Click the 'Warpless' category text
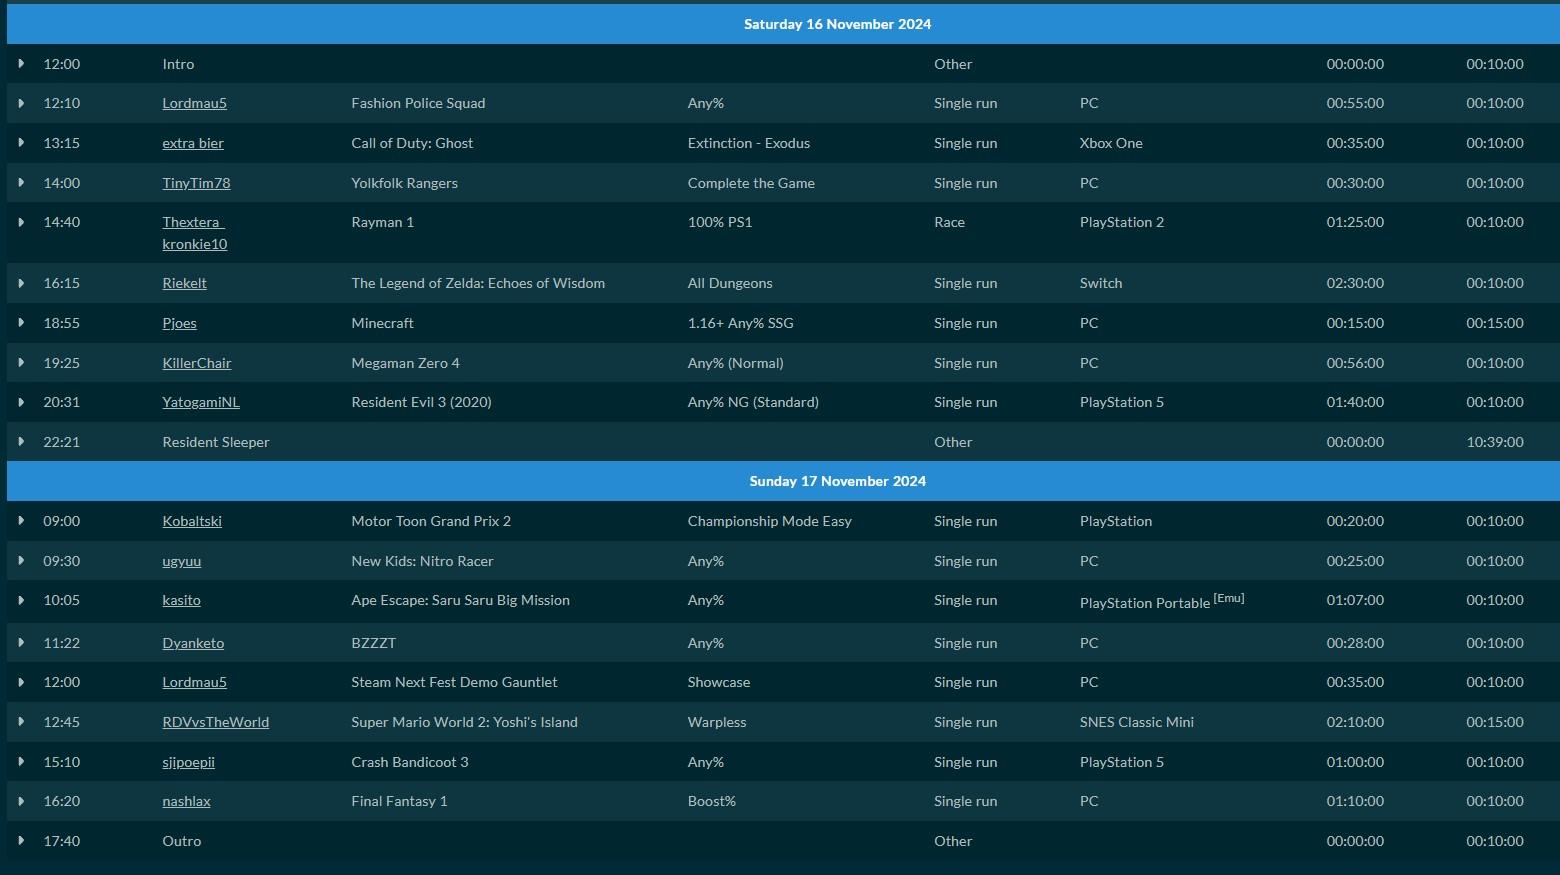This screenshot has width=1560, height=875. (717, 722)
